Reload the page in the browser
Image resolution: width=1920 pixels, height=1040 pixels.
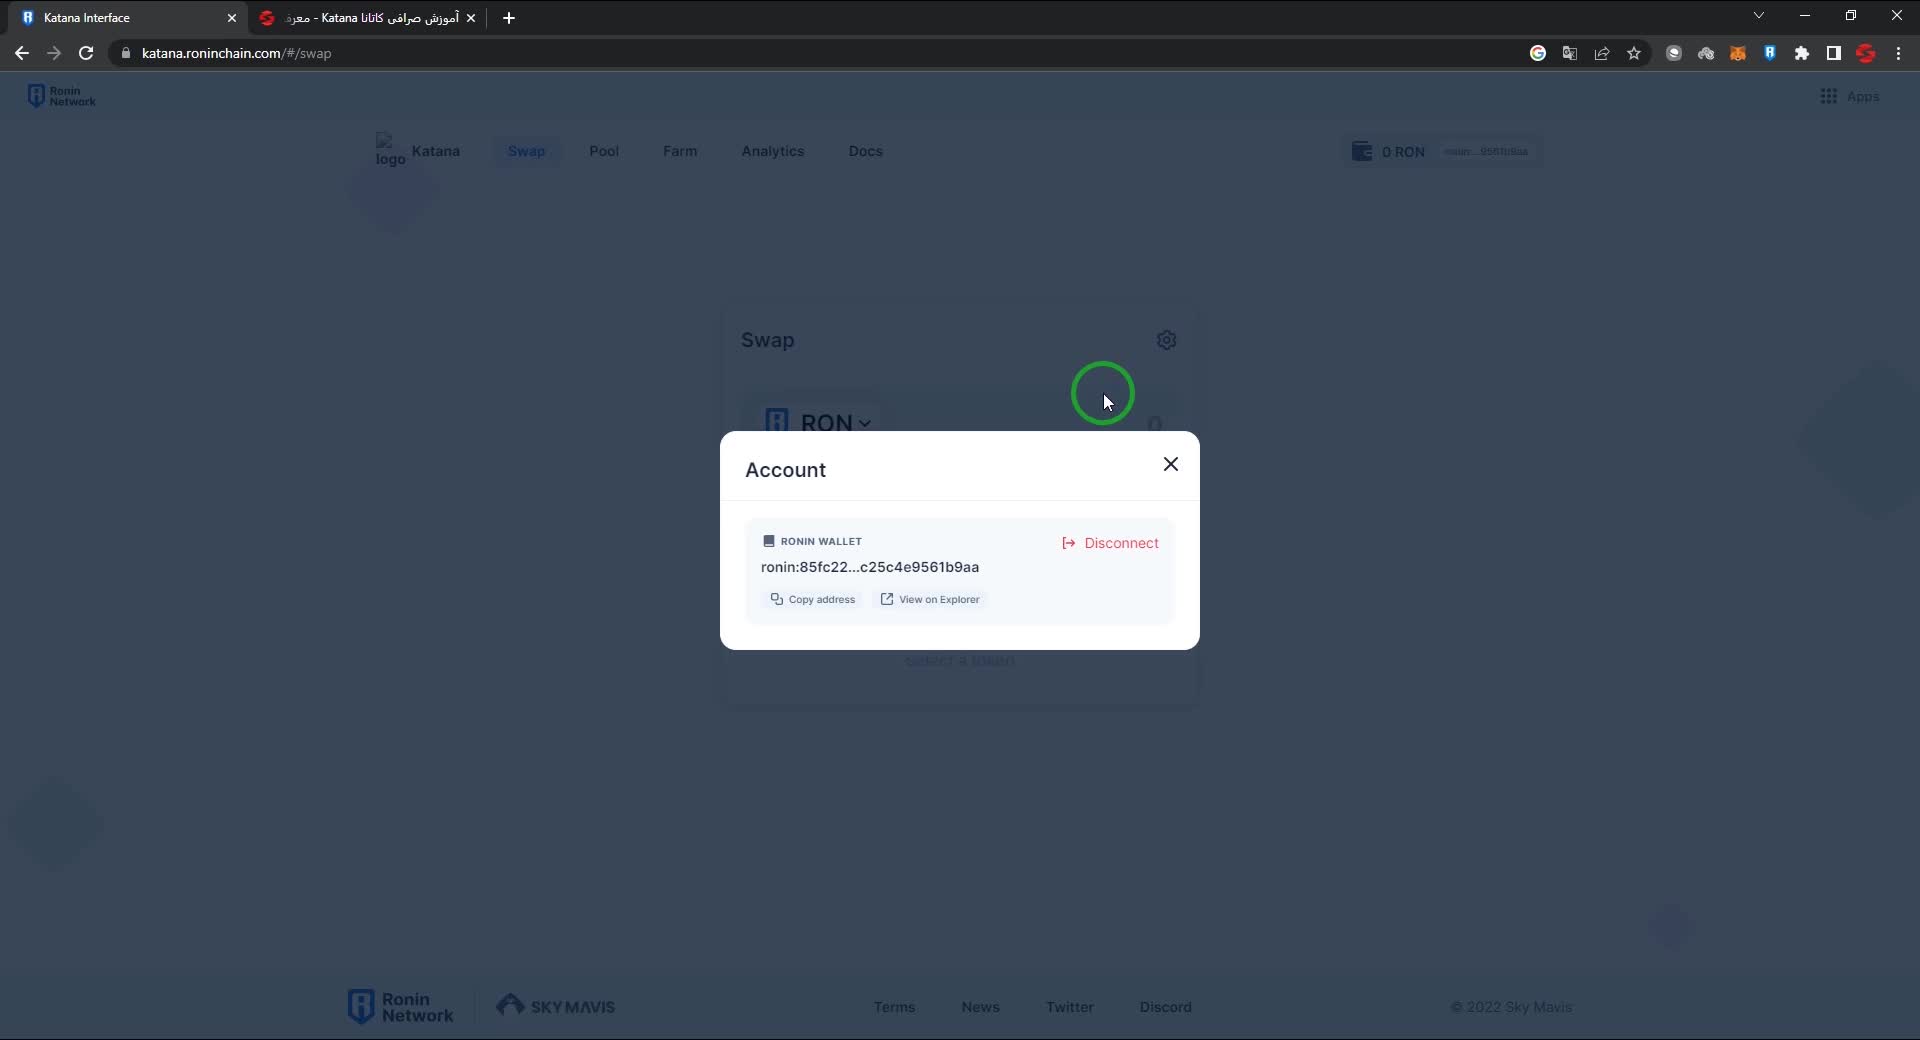click(x=86, y=54)
